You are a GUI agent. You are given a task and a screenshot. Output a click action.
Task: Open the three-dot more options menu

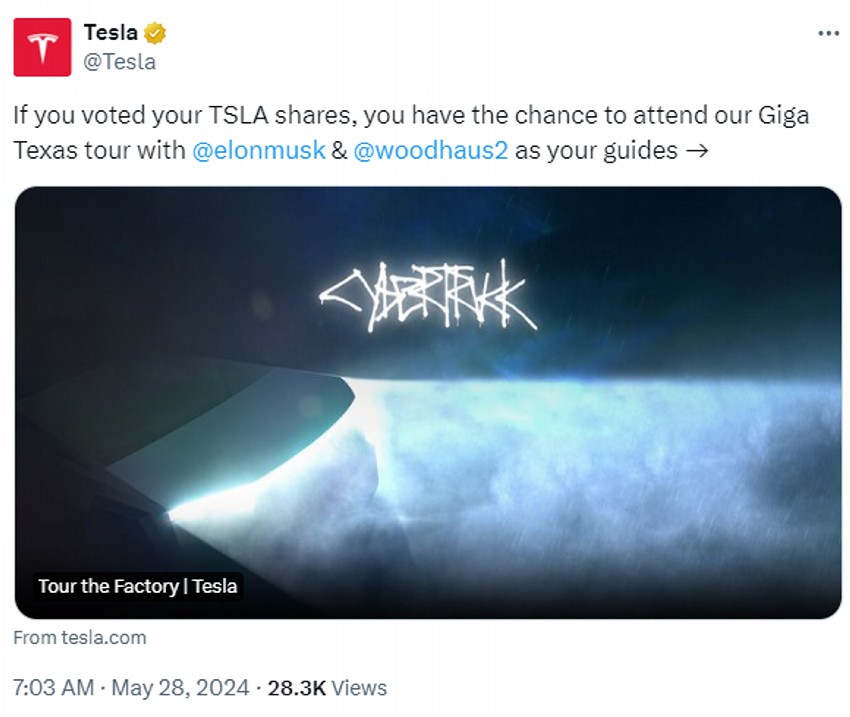click(x=828, y=33)
